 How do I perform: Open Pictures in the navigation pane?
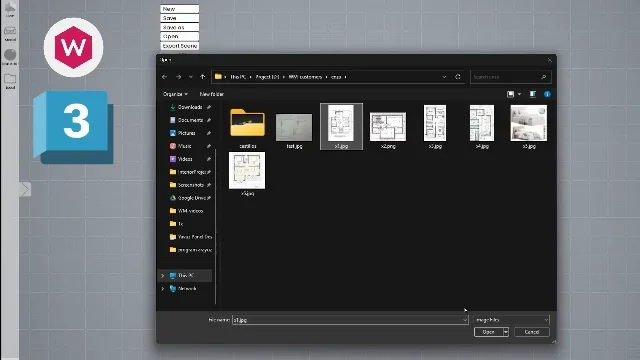pos(187,133)
